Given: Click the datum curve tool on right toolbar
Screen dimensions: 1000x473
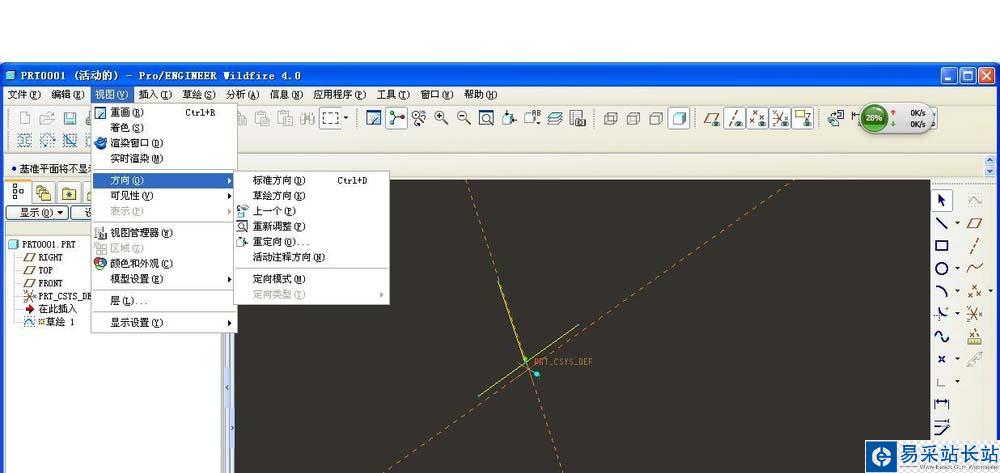Looking at the screenshot, I should pyautogui.click(x=974, y=268).
